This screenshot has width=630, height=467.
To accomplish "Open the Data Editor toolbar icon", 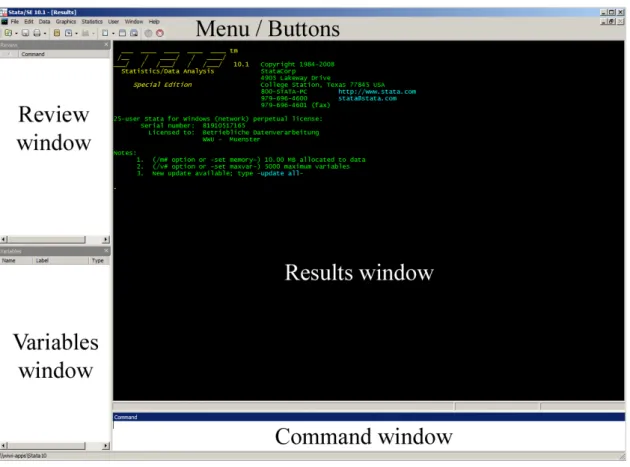I will (x=122, y=33).
